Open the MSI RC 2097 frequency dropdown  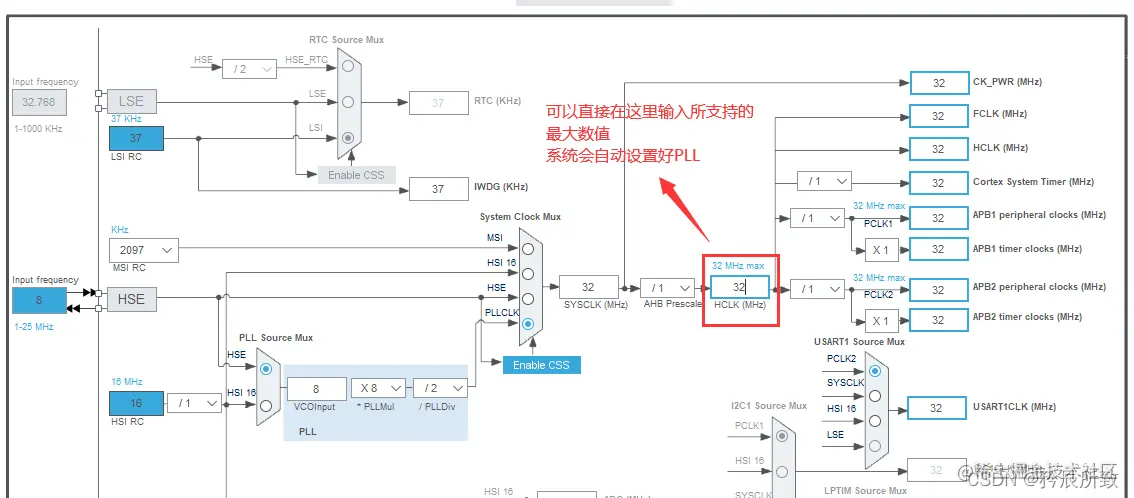[x=143, y=250]
